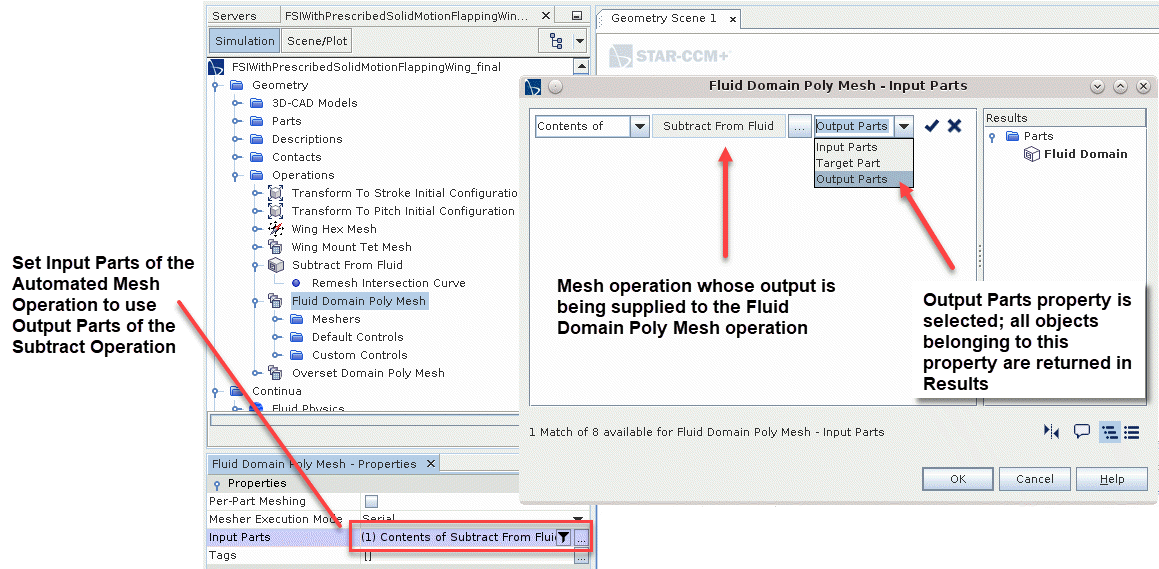Image resolution: width=1159 pixels, height=569 pixels.
Task: Click the Fluid Domain Poly Mesh icon
Action: (x=276, y=301)
